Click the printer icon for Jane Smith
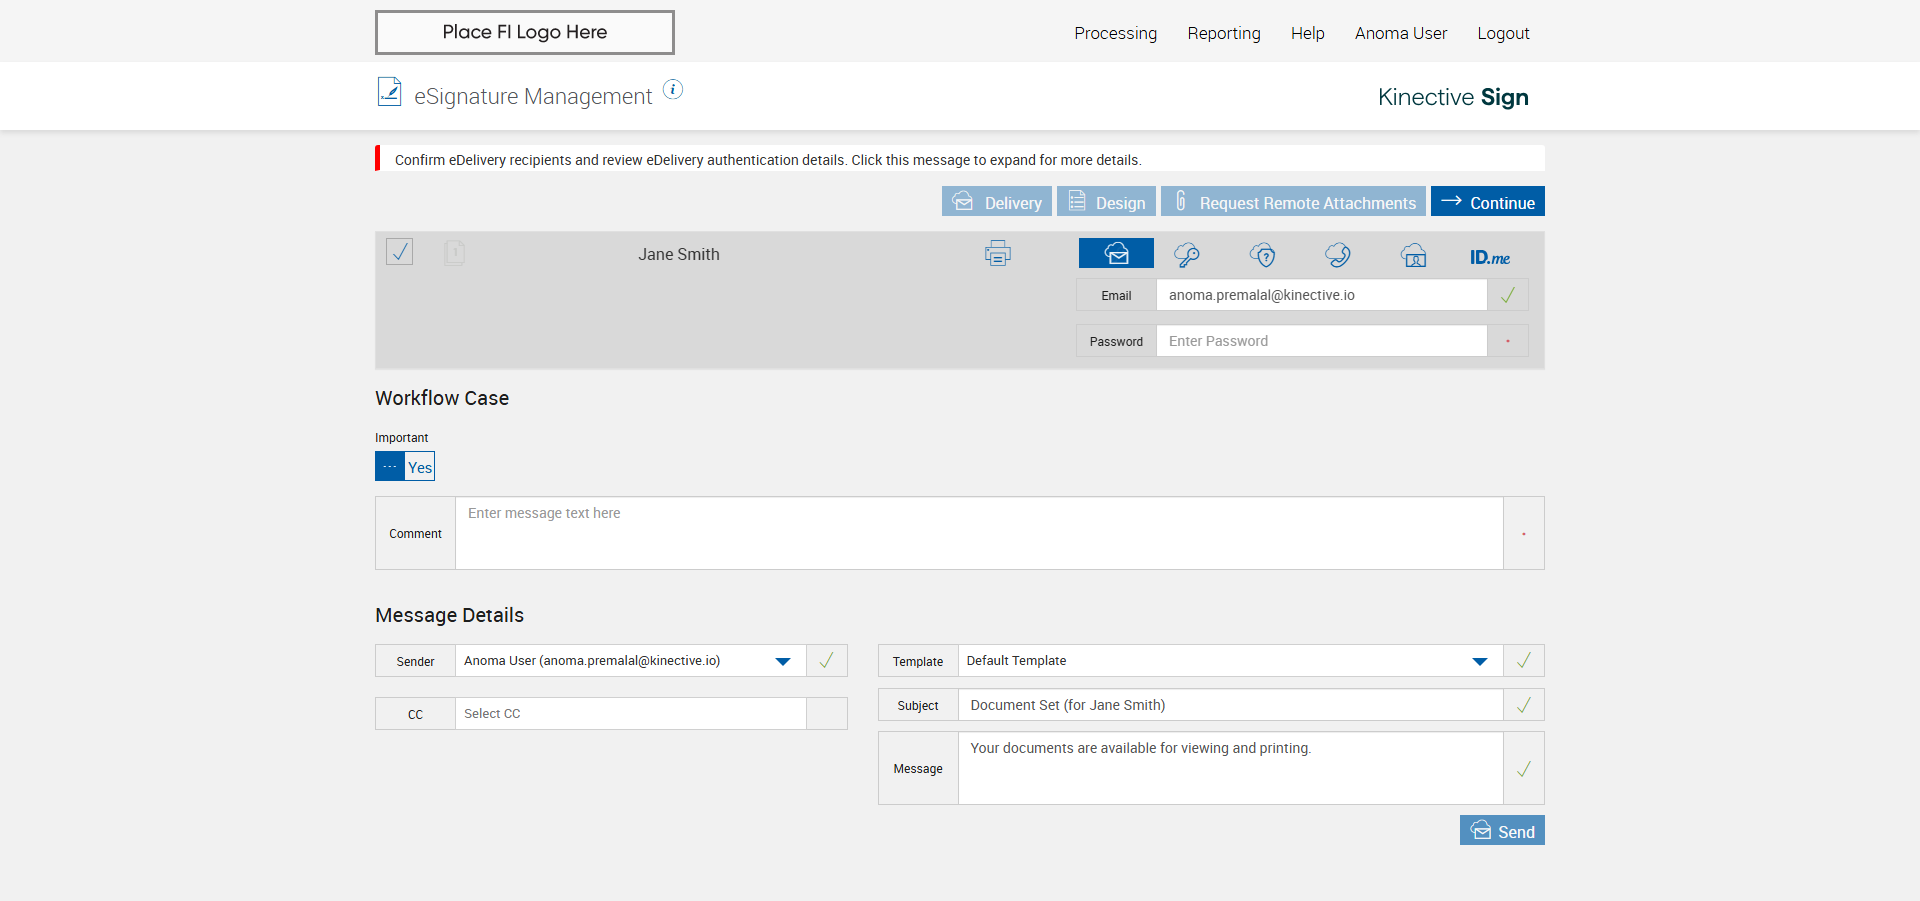This screenshot has width=1920, height=901. coord(997,254)
